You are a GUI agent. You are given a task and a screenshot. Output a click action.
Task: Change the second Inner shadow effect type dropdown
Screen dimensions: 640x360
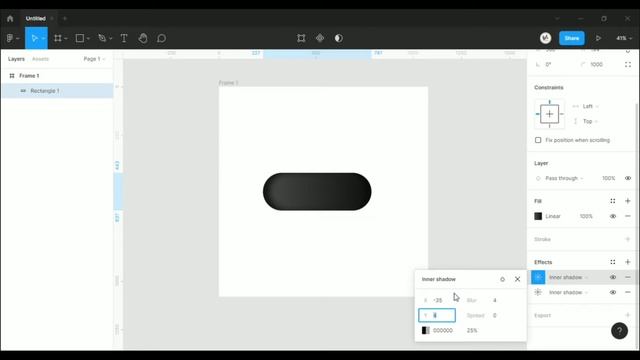point(568,292)
